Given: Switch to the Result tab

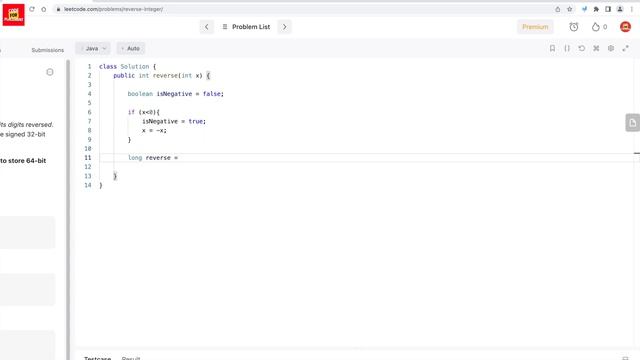Looking at the screenshot, I should pyautogui.click(x=131, y=358).
